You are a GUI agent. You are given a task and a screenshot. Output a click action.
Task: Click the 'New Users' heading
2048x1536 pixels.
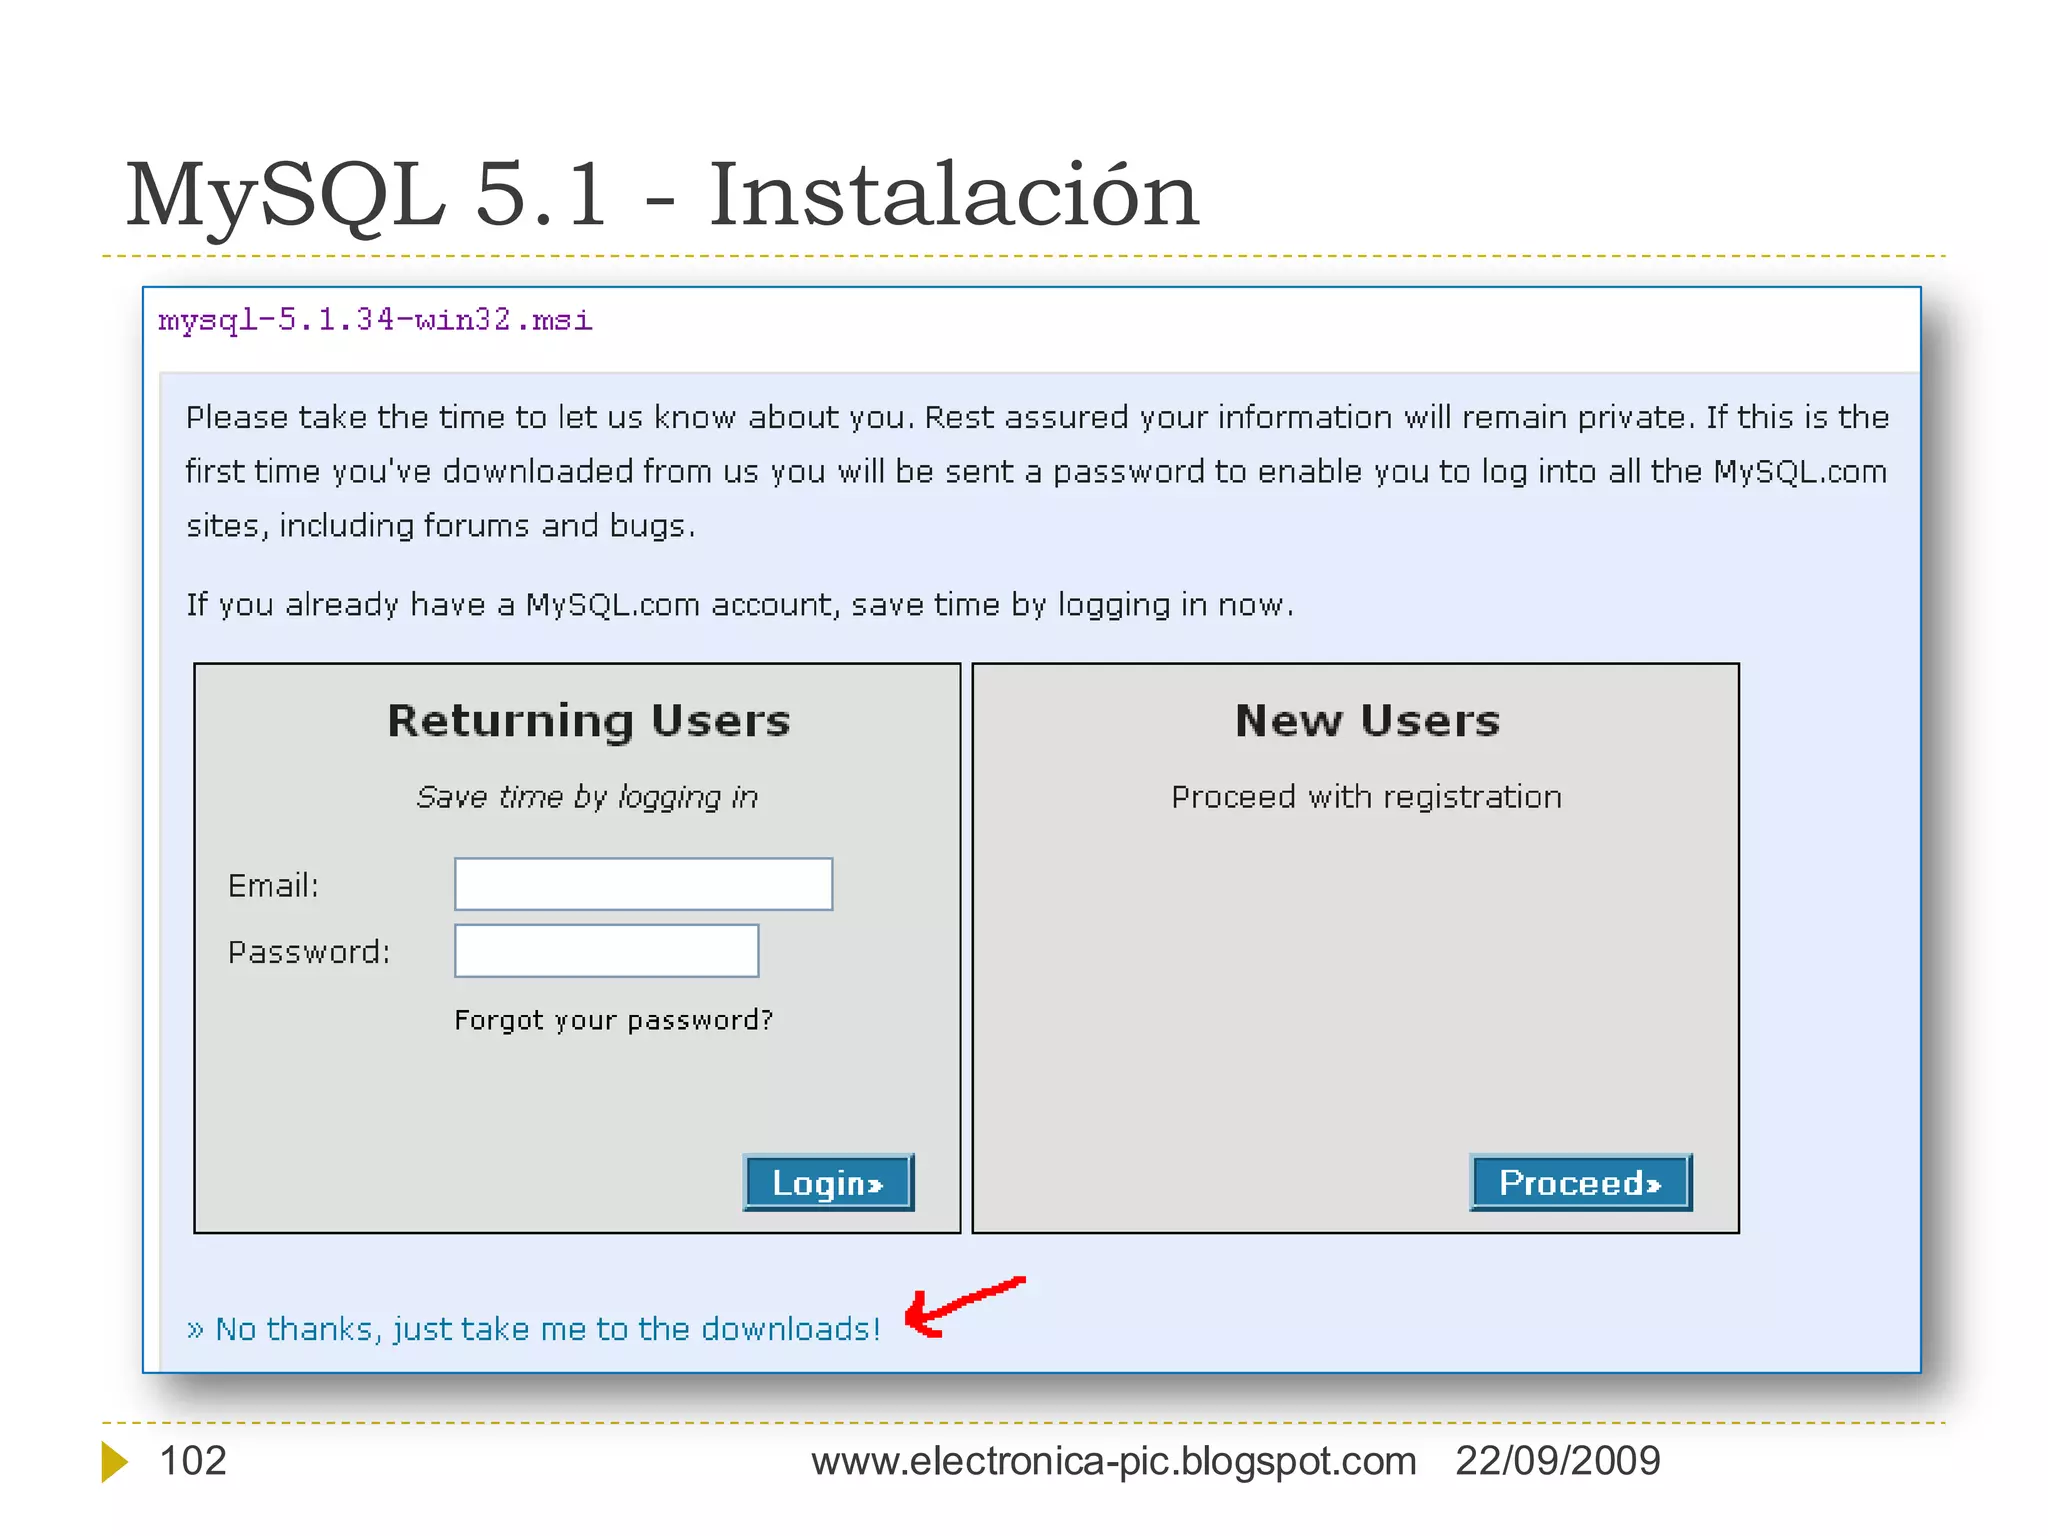[x=1367, y=721]
